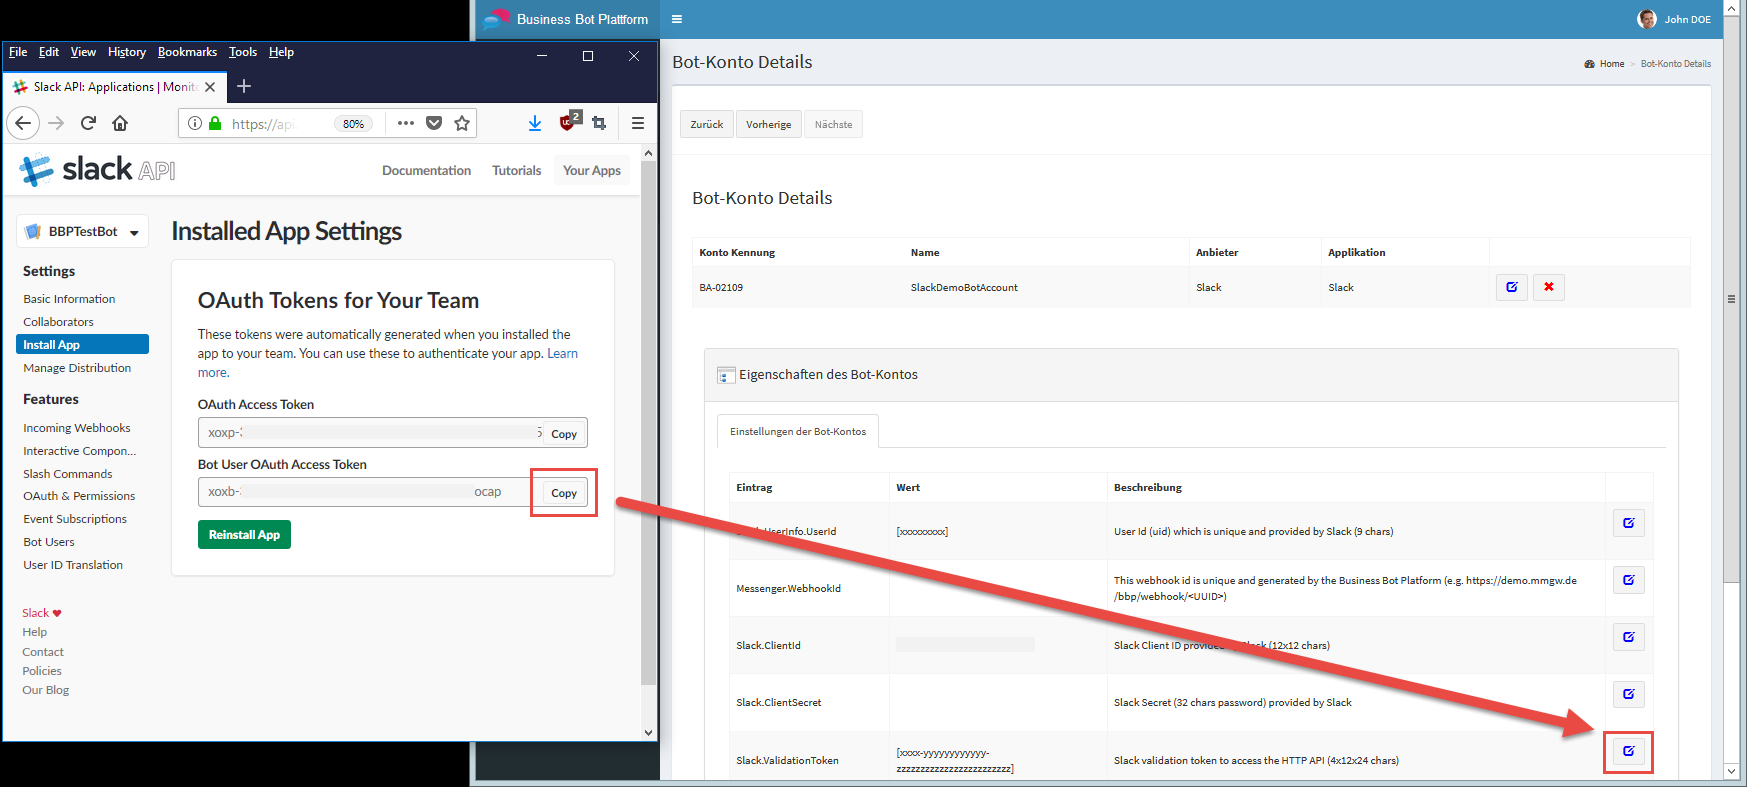The height and width of the screenshot is (787, 1747).
Task: Click the Nächste button
Action: pyautogui.click(x=833, y=124)
